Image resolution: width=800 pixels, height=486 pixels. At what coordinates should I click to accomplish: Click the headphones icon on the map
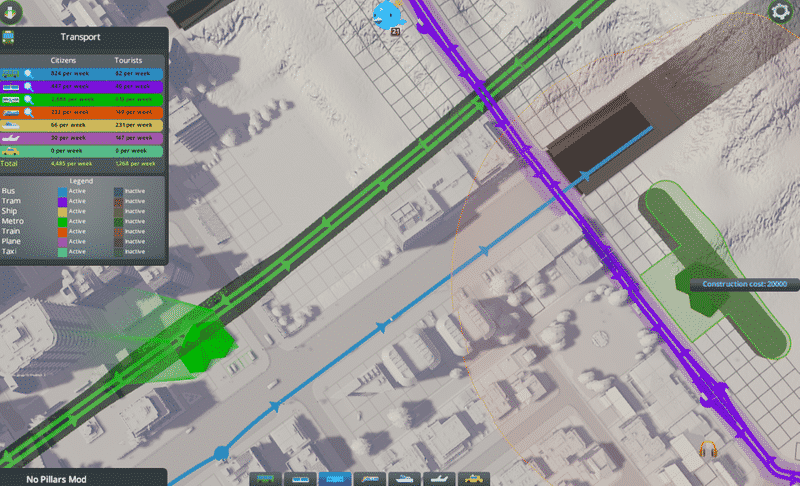click(x=710, y=449)
